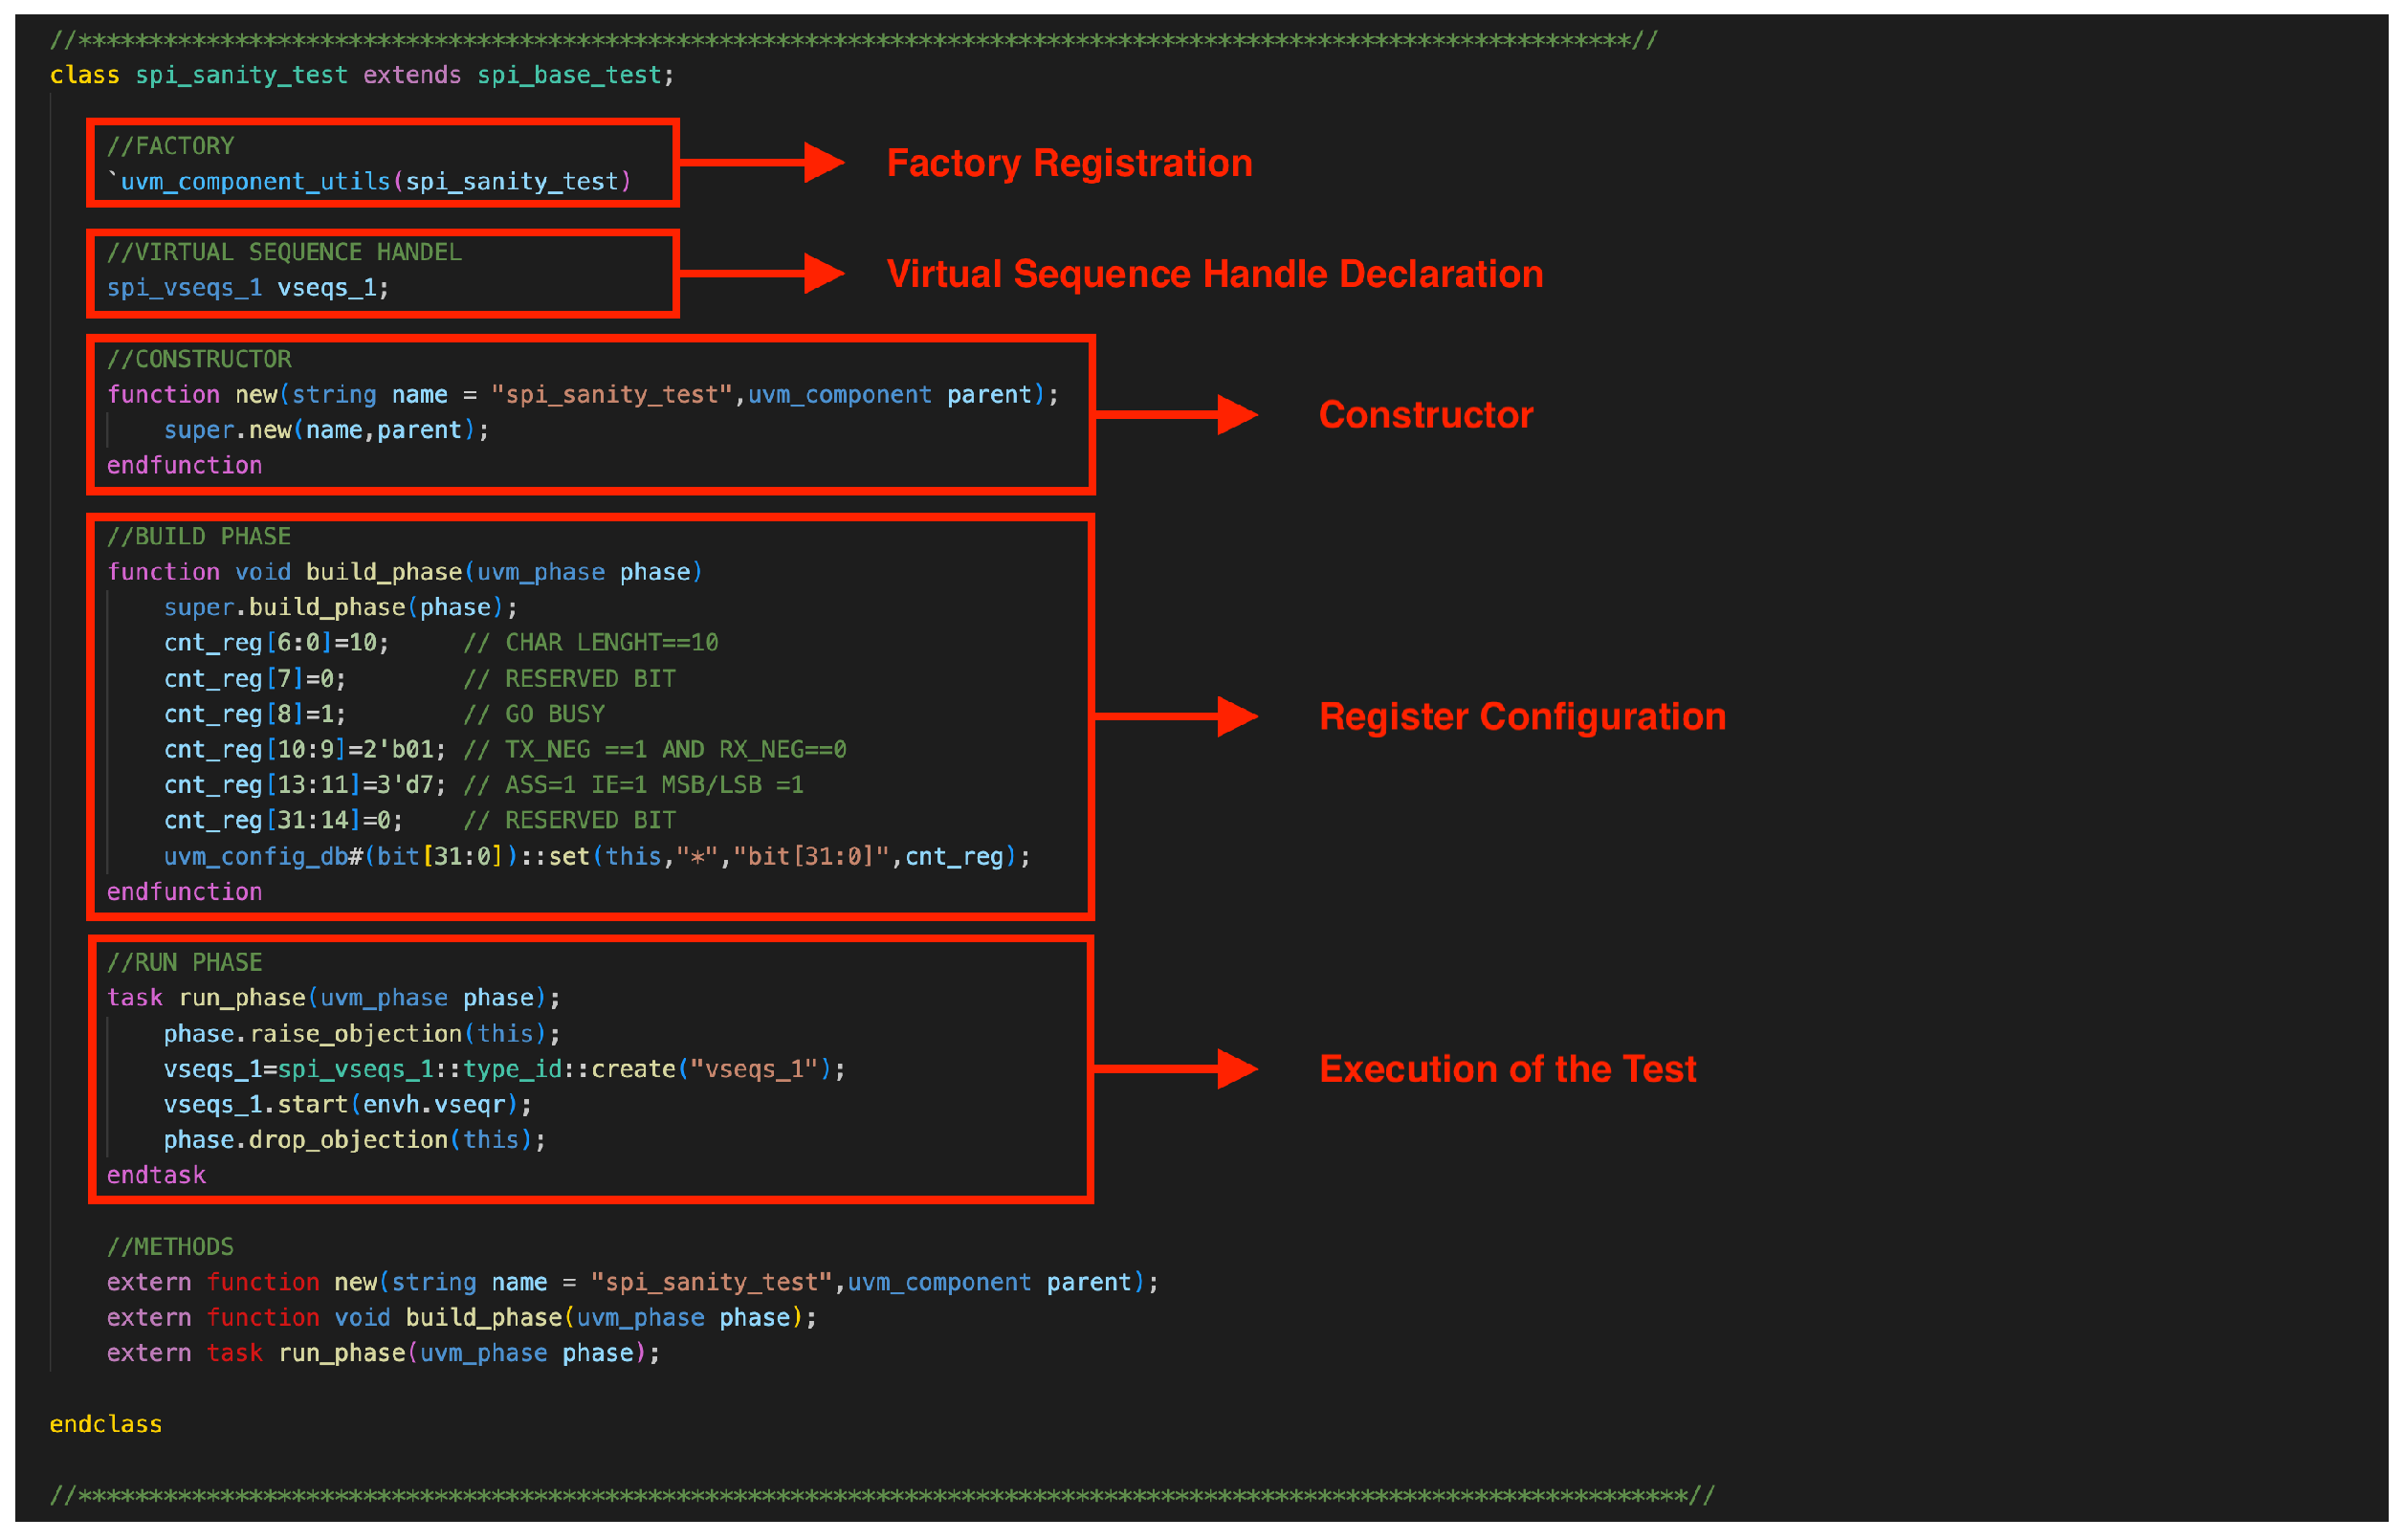Click the class spi_sanity_test declaration line
This screenshot has height=1540, width=2404.
tap(362, 75)
